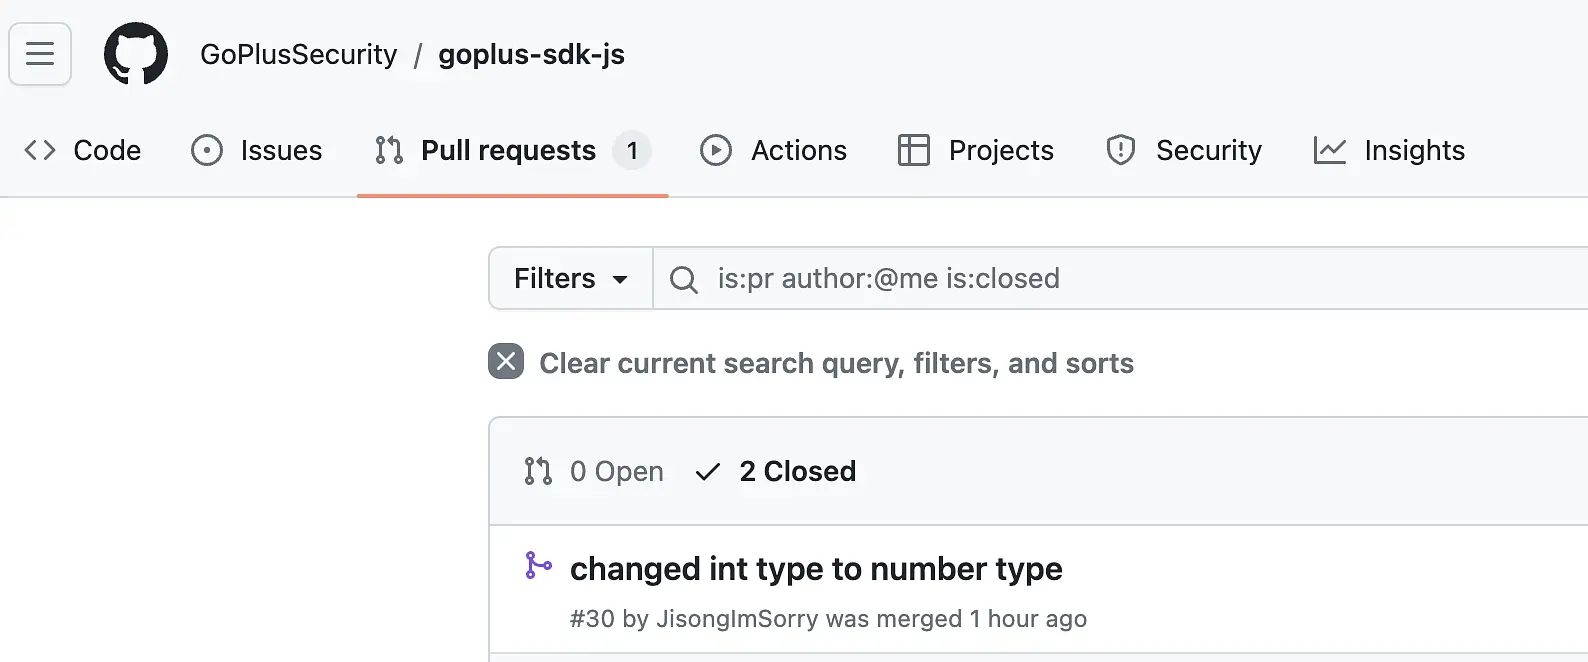The width and height of the screenshot is (1588, 662).
Task: Expand the Filters dropdown
Action: [x=571, y=278]
